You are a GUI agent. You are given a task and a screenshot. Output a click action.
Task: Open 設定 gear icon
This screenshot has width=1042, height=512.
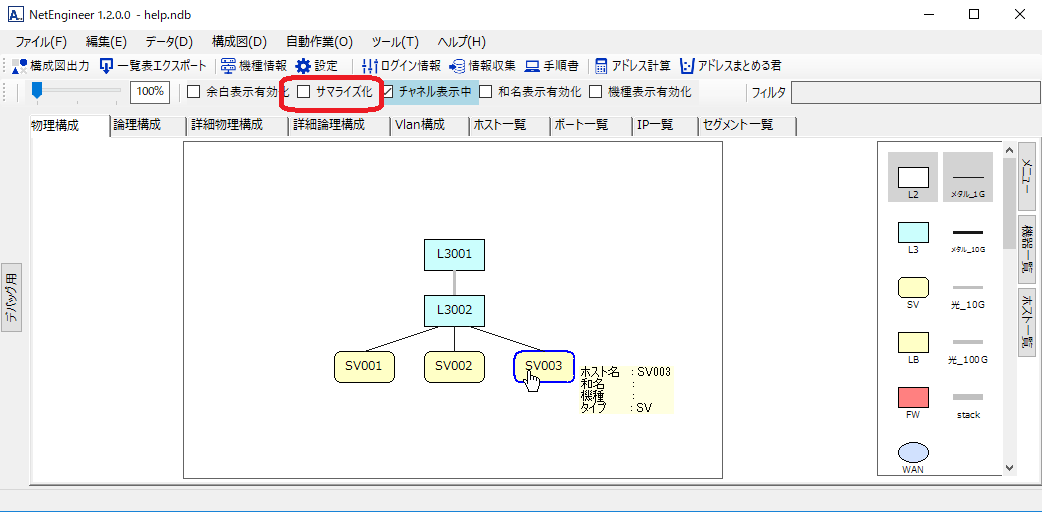tap(303, 66)
